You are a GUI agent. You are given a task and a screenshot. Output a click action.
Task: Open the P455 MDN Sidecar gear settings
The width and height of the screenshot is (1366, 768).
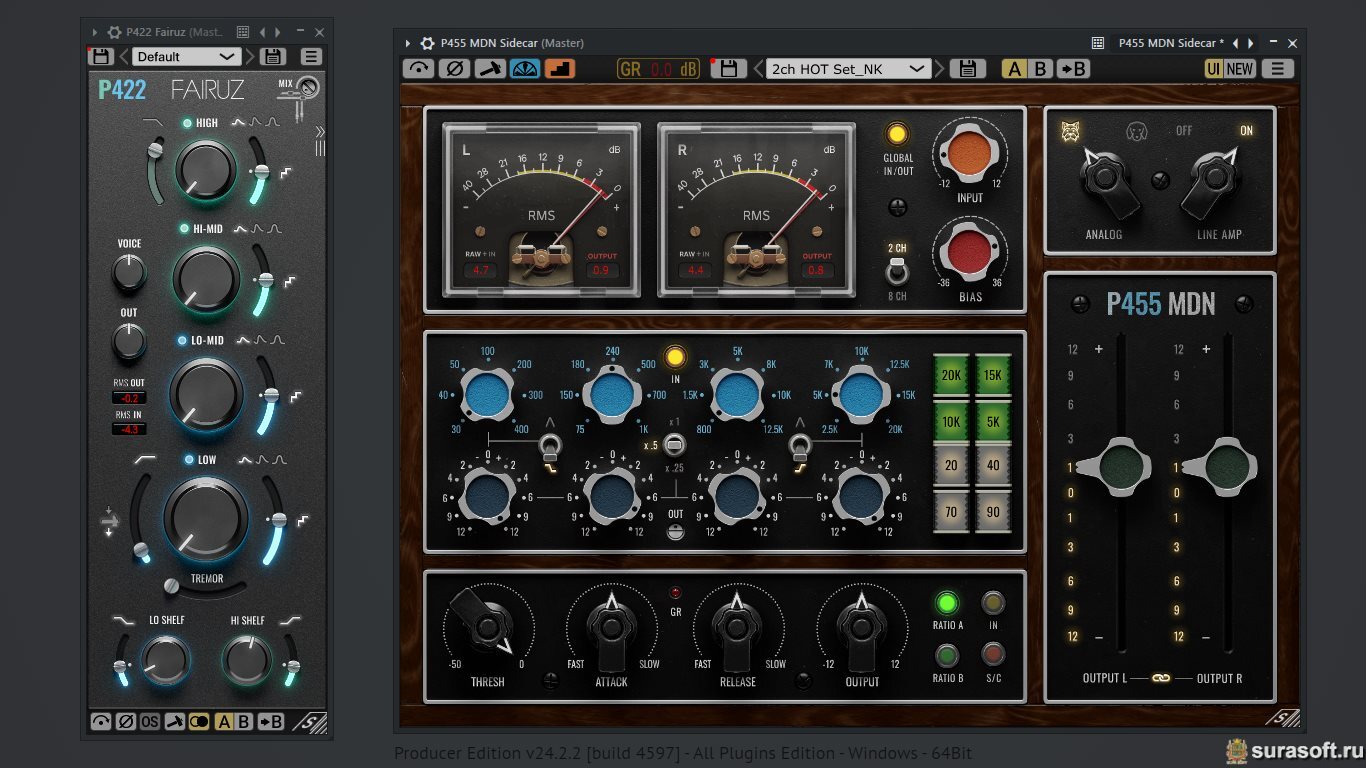coord(427,43)
